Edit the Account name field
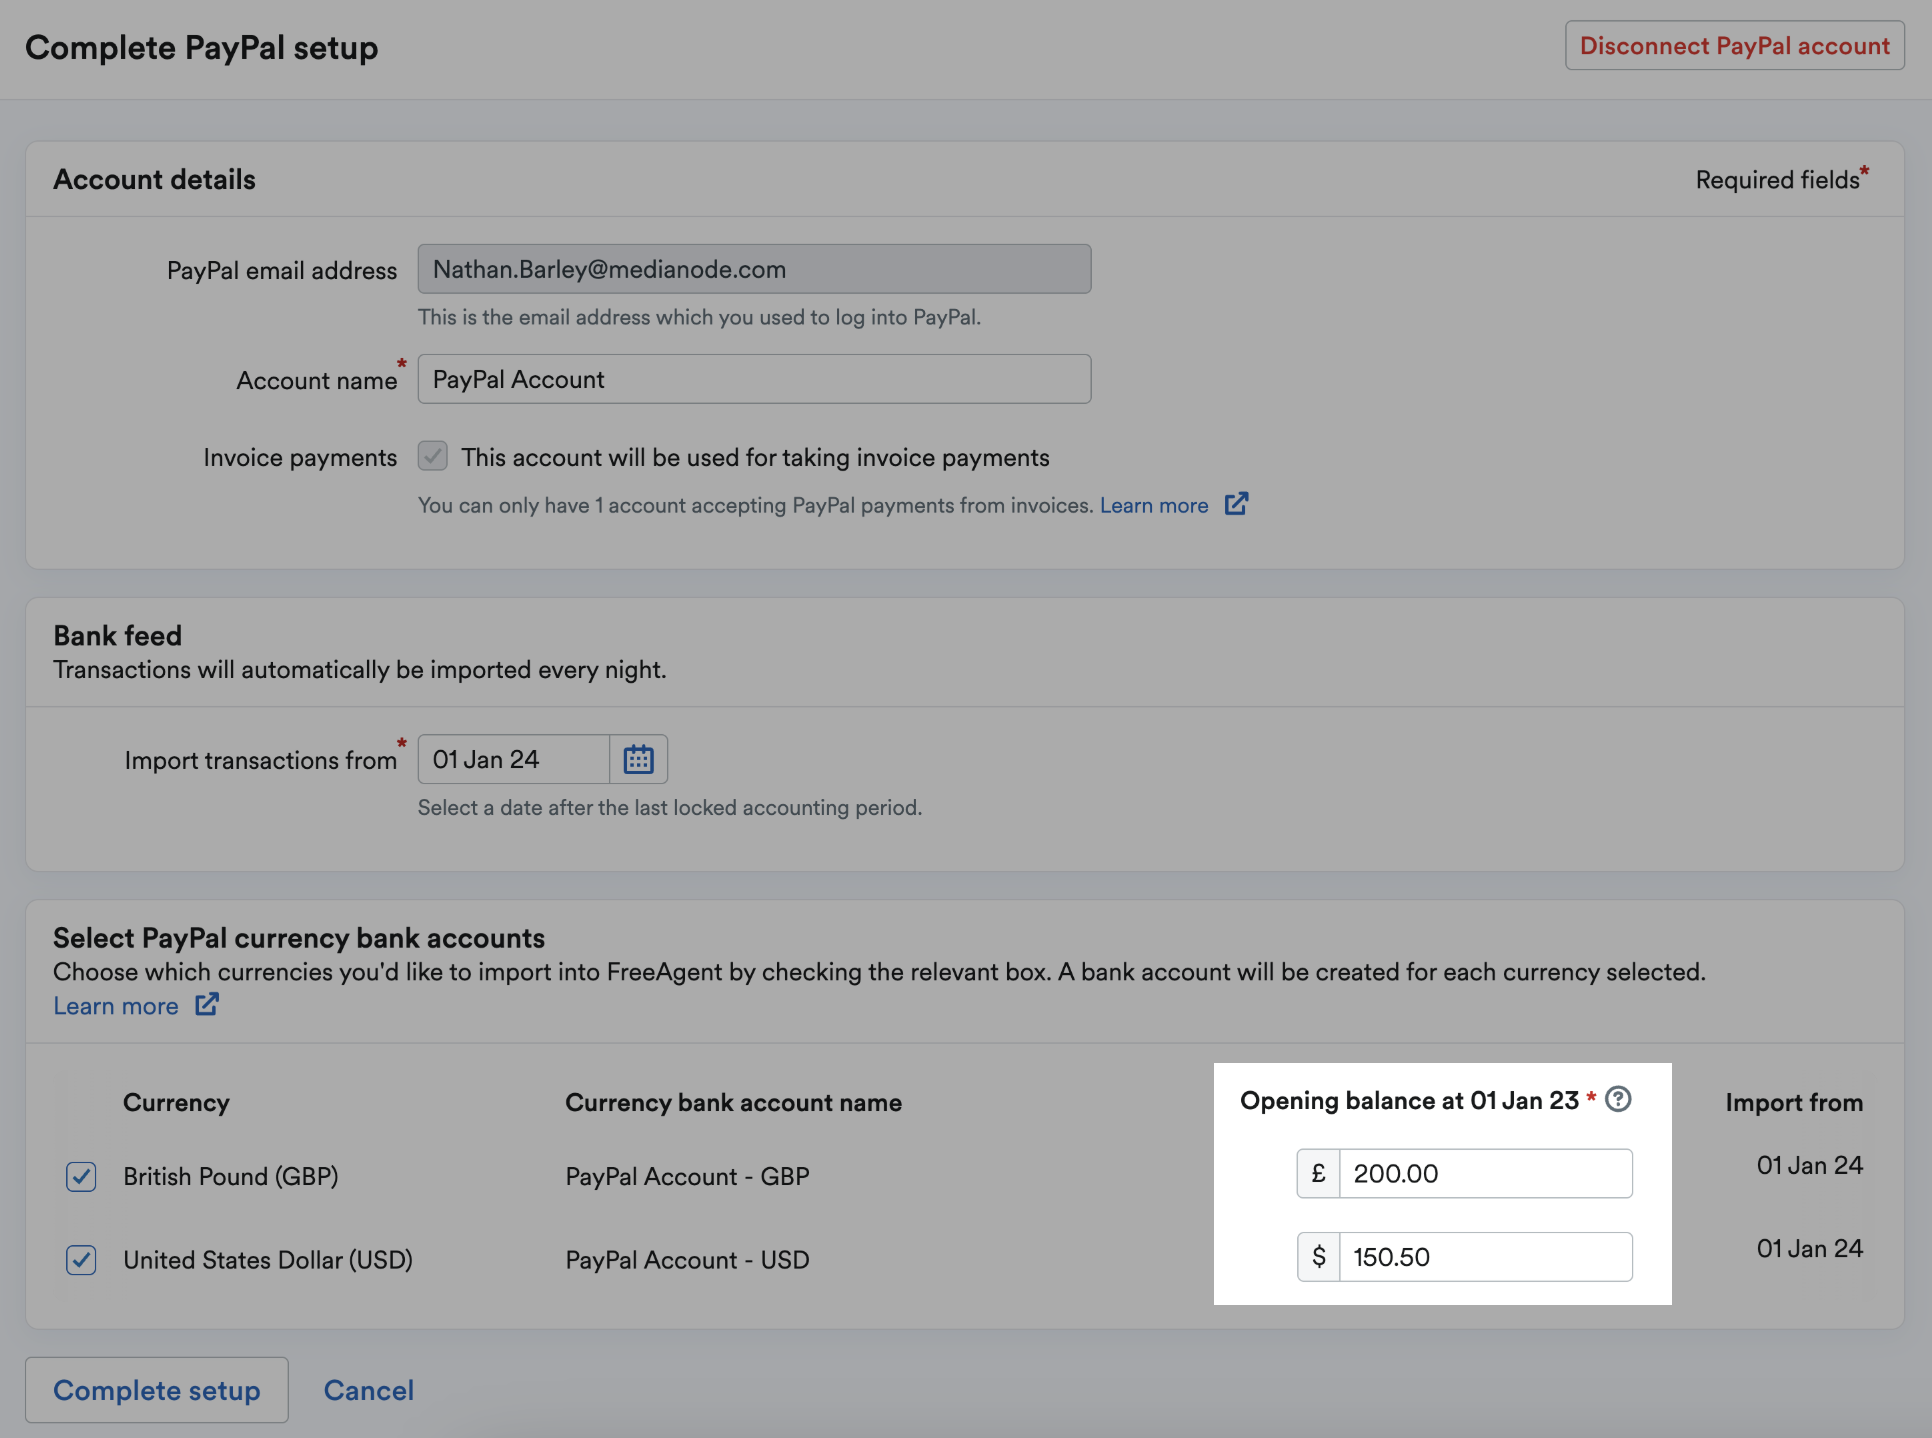The width and height of the screenshot is (1932, 1438). pyautogui.click(x=754, y=379)
